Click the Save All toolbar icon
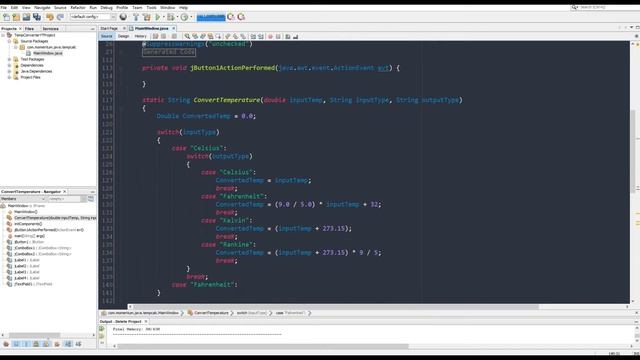This screenshot has width=640, height=360. tap(37, 17)
